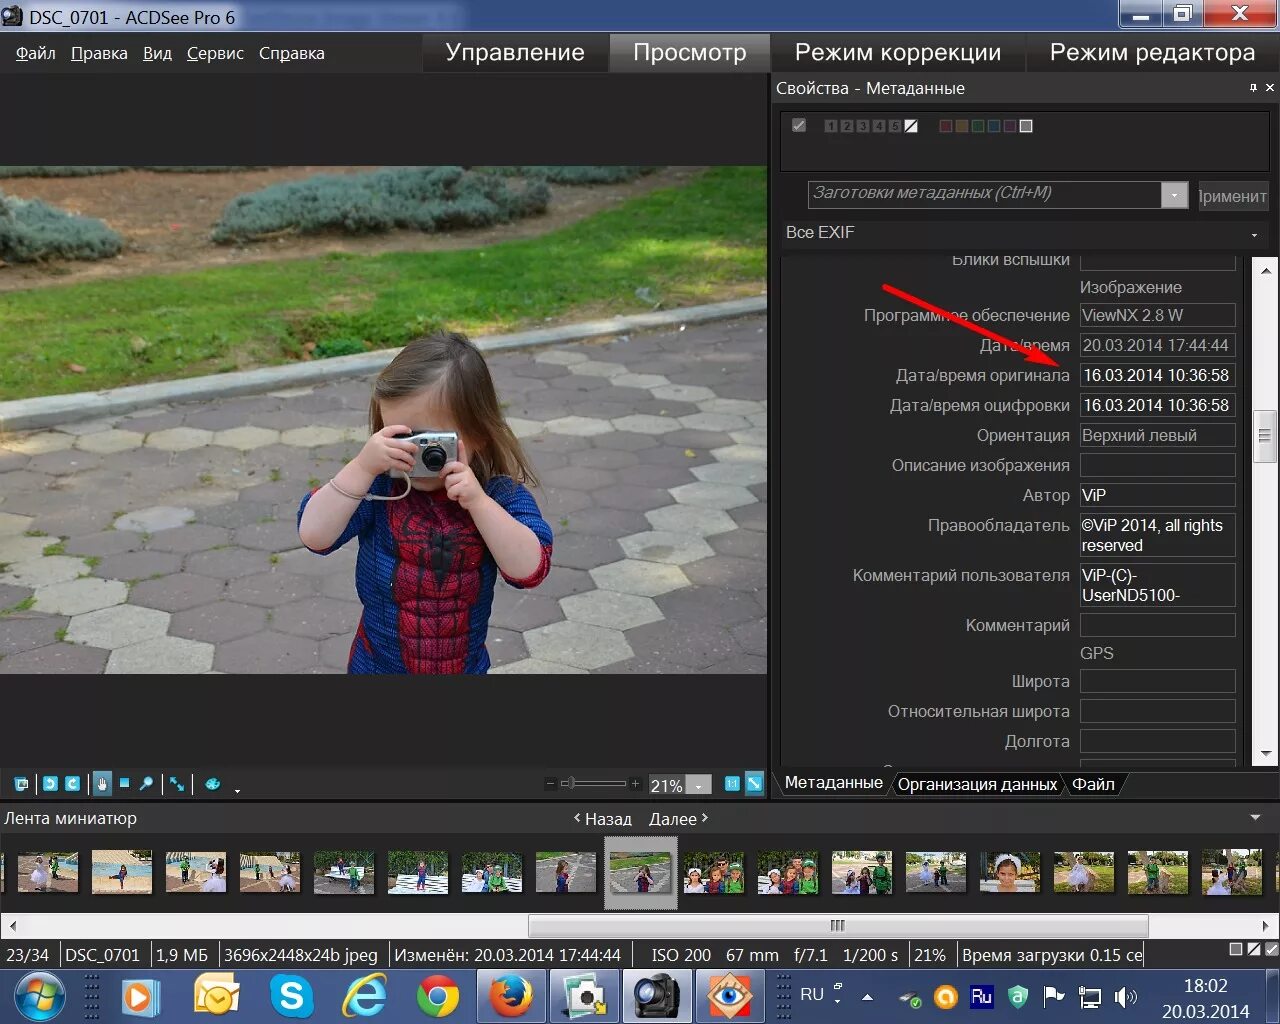The image size is (1280, 1024).
Task: Expand the Все EXIF group dropdown
Action: pyautogui.click(x=1254, y=234)
